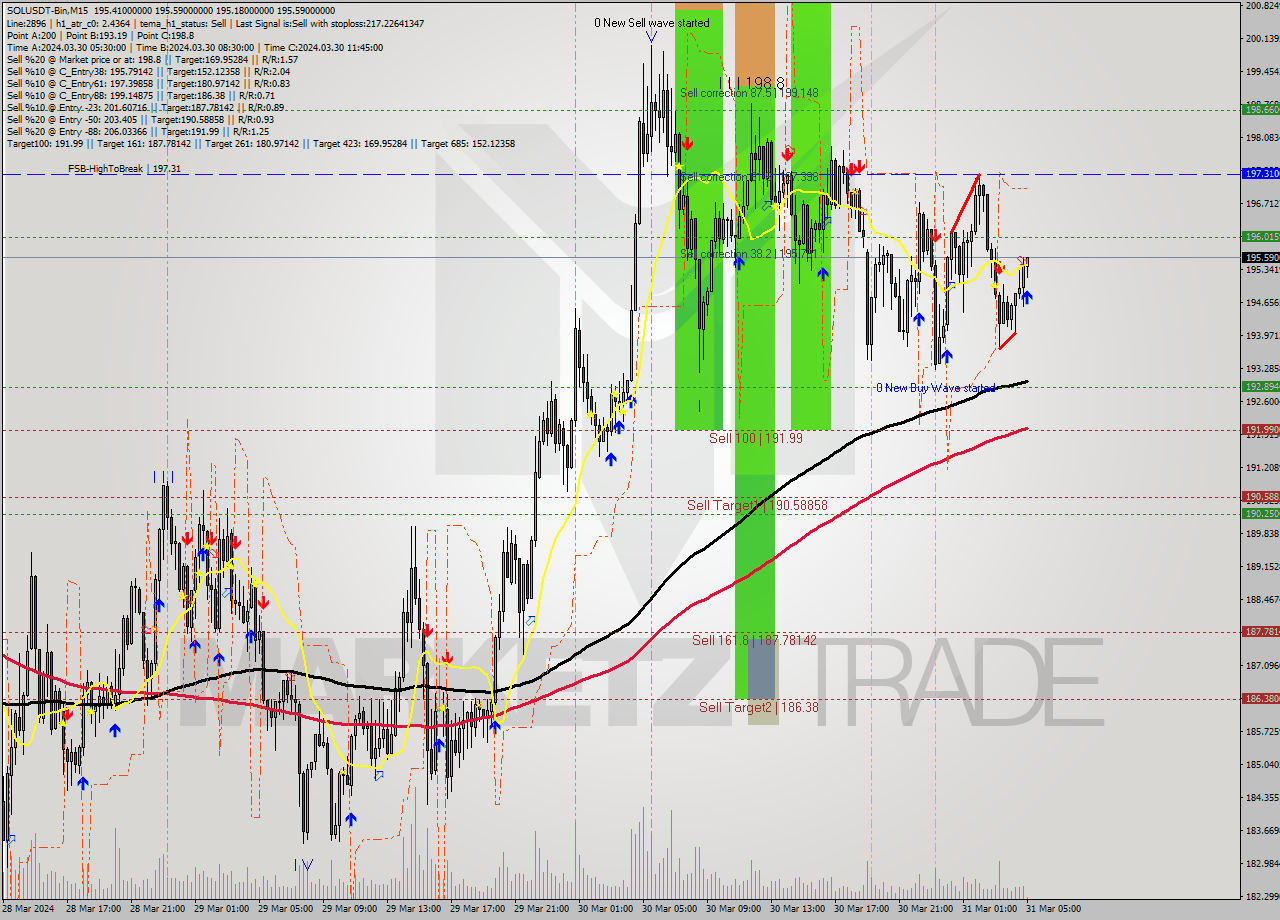1280x920 pixels.
Task: Click the '31 Mar 05:00' time label
Action: pos(1052,909)
